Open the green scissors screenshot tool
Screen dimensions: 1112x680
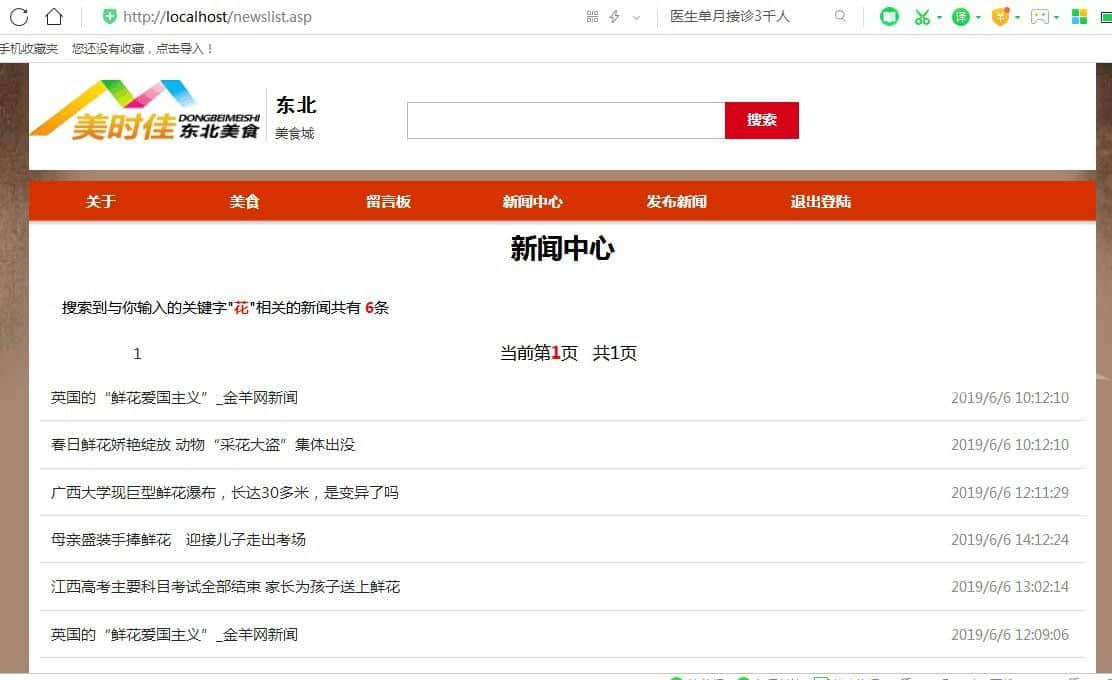pyautogui.click(x=921, y=17)
